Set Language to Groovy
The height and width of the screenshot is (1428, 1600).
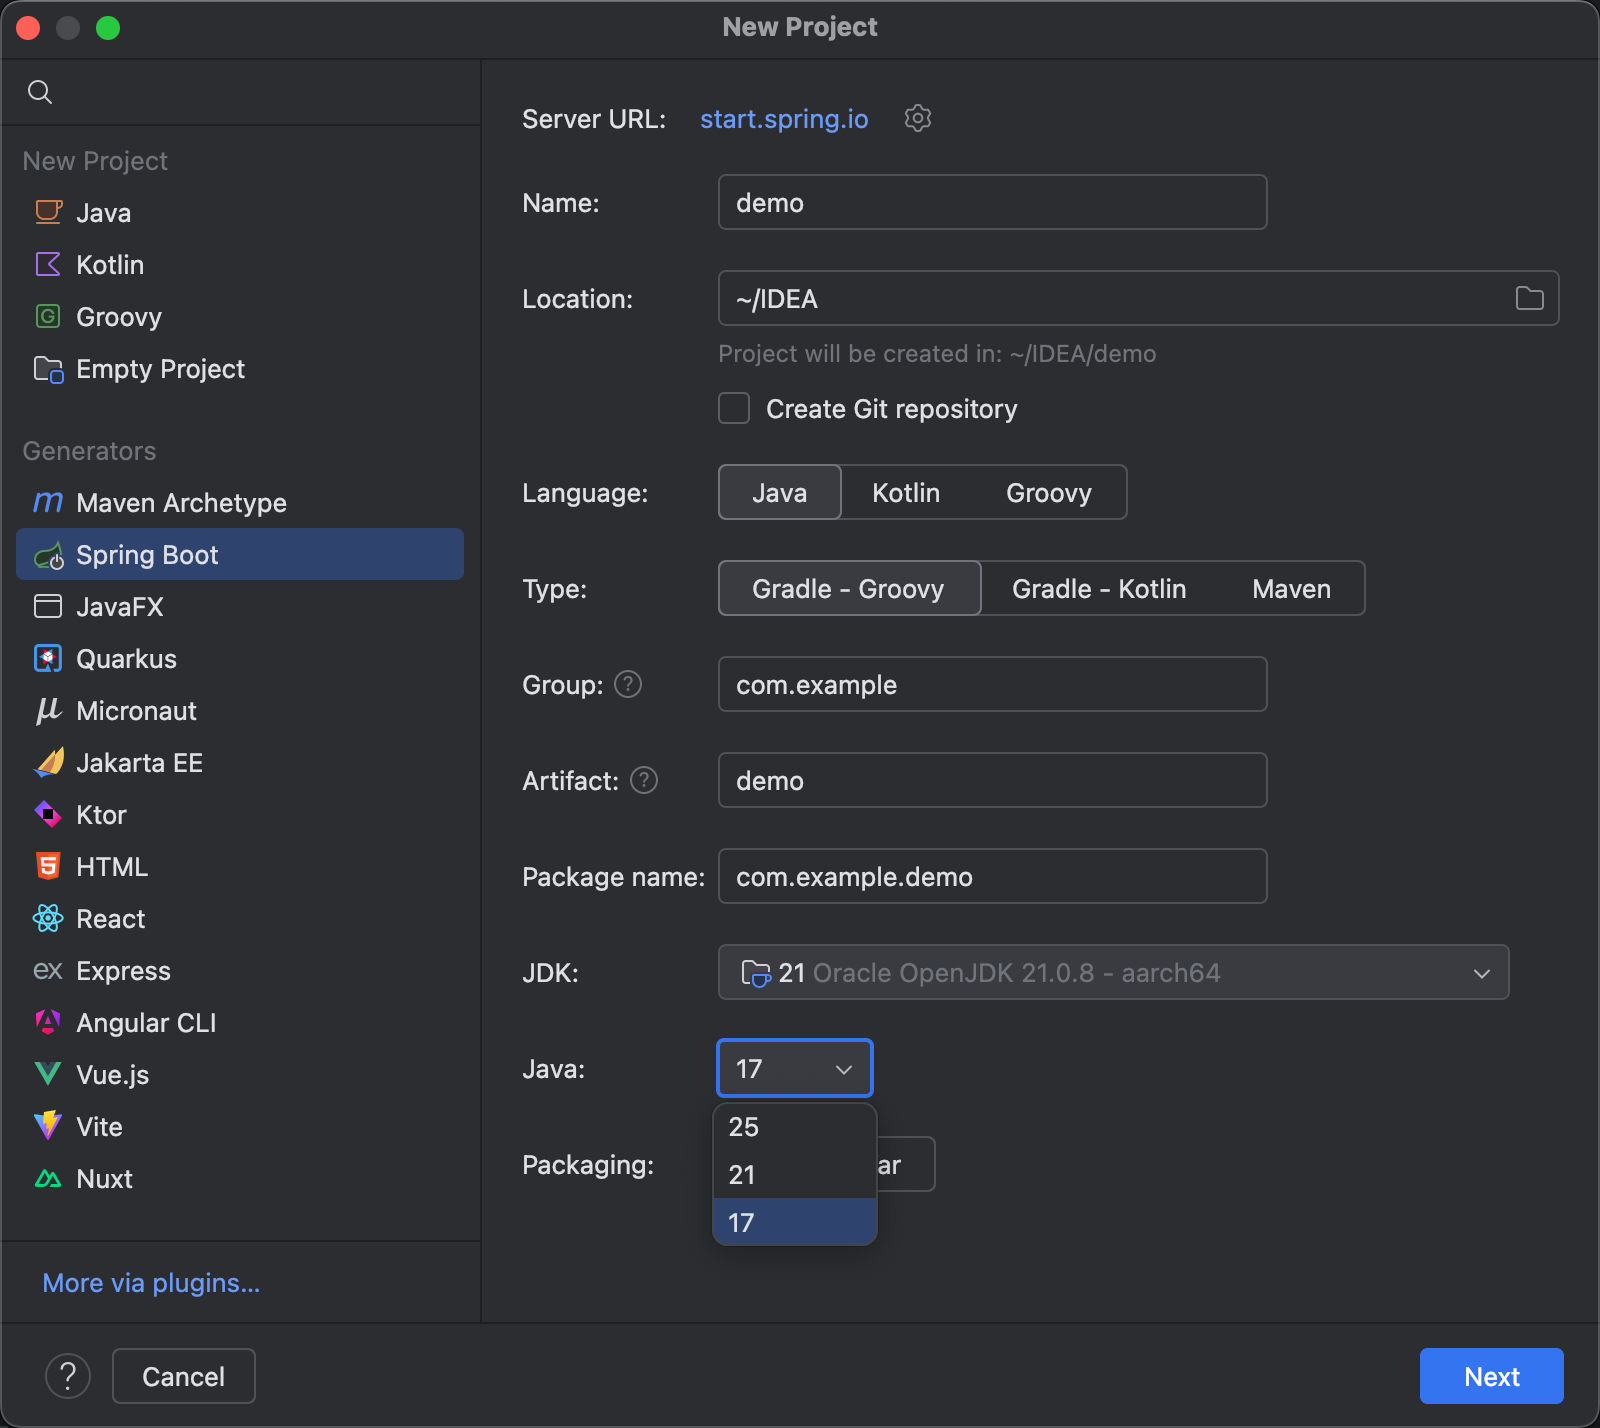(1049, 492)
